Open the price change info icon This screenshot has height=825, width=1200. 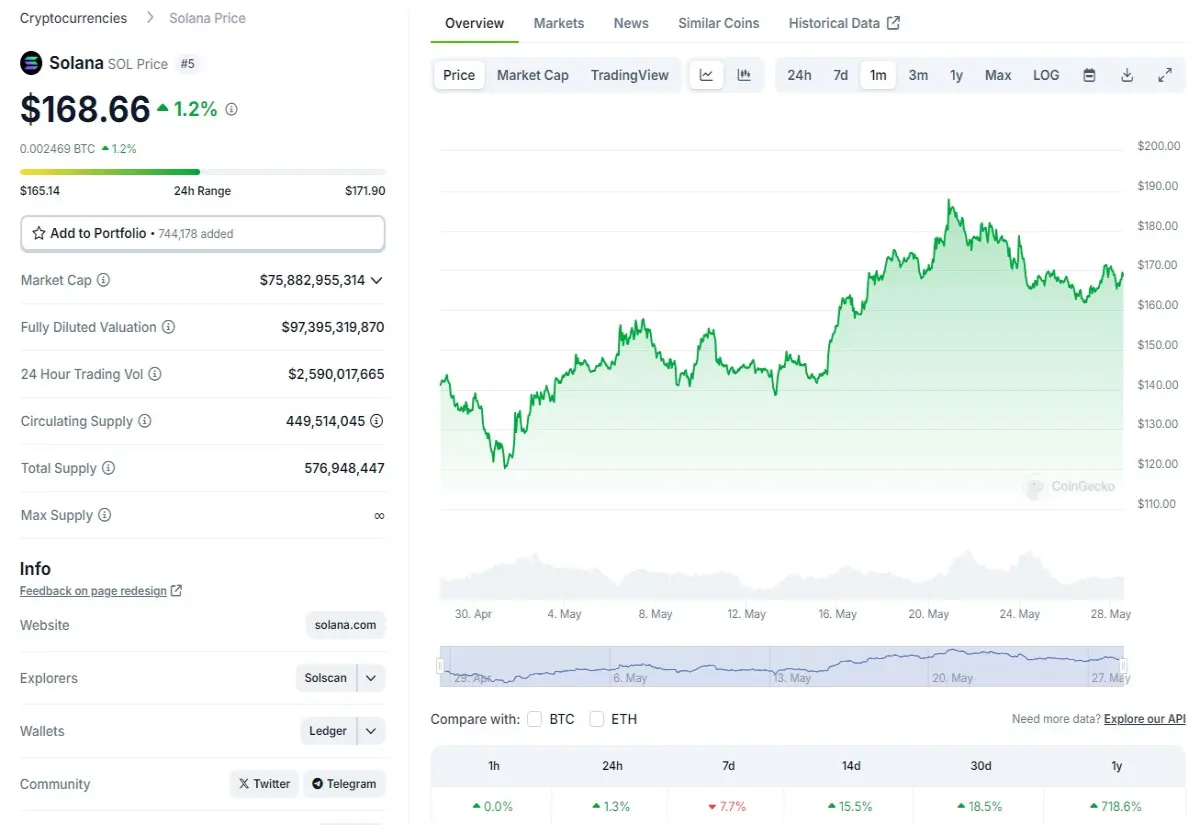coord(232,110)
